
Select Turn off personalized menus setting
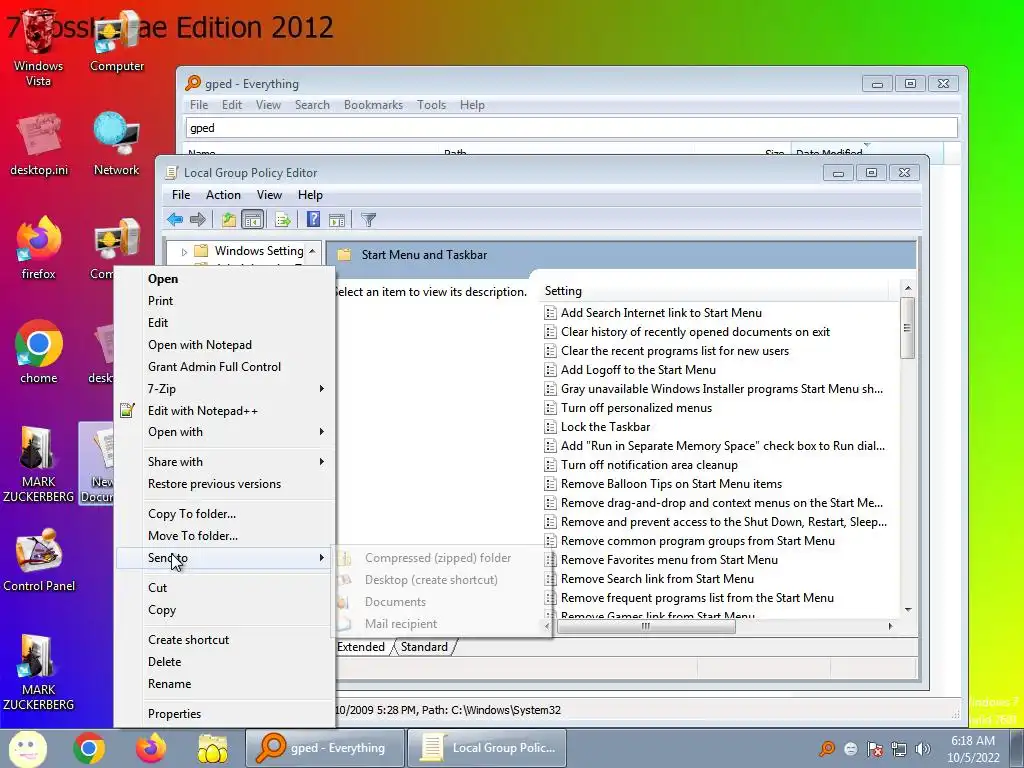pyautogui.click(x=636, y=408)
